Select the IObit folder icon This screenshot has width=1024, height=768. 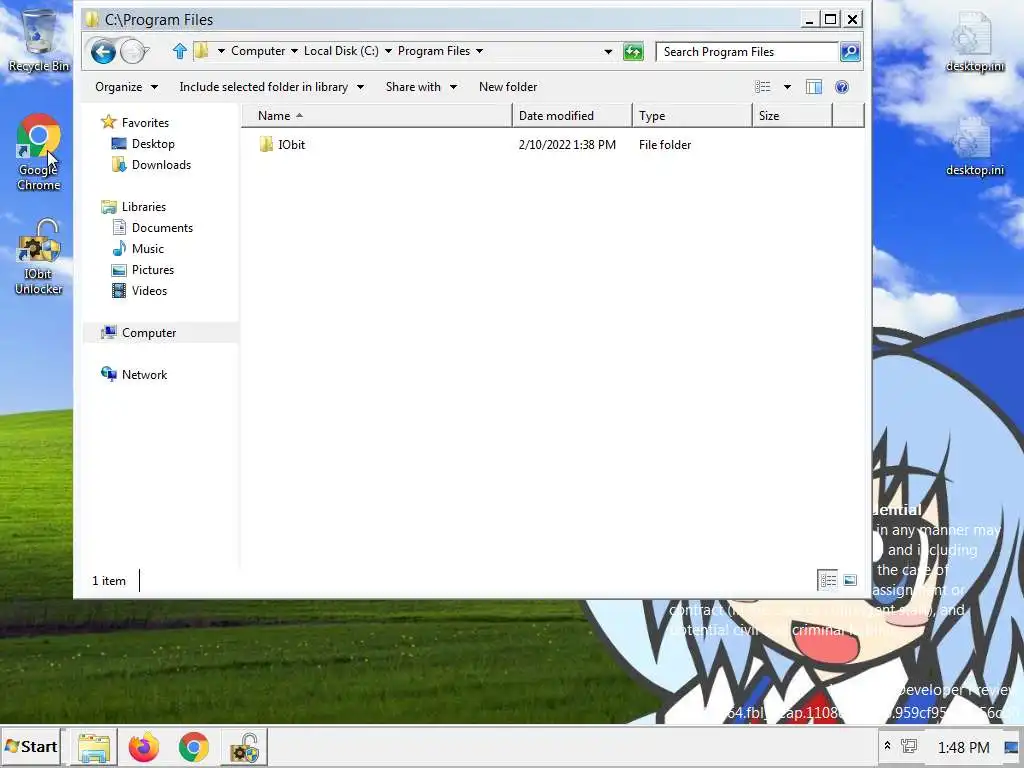(266, 144)
